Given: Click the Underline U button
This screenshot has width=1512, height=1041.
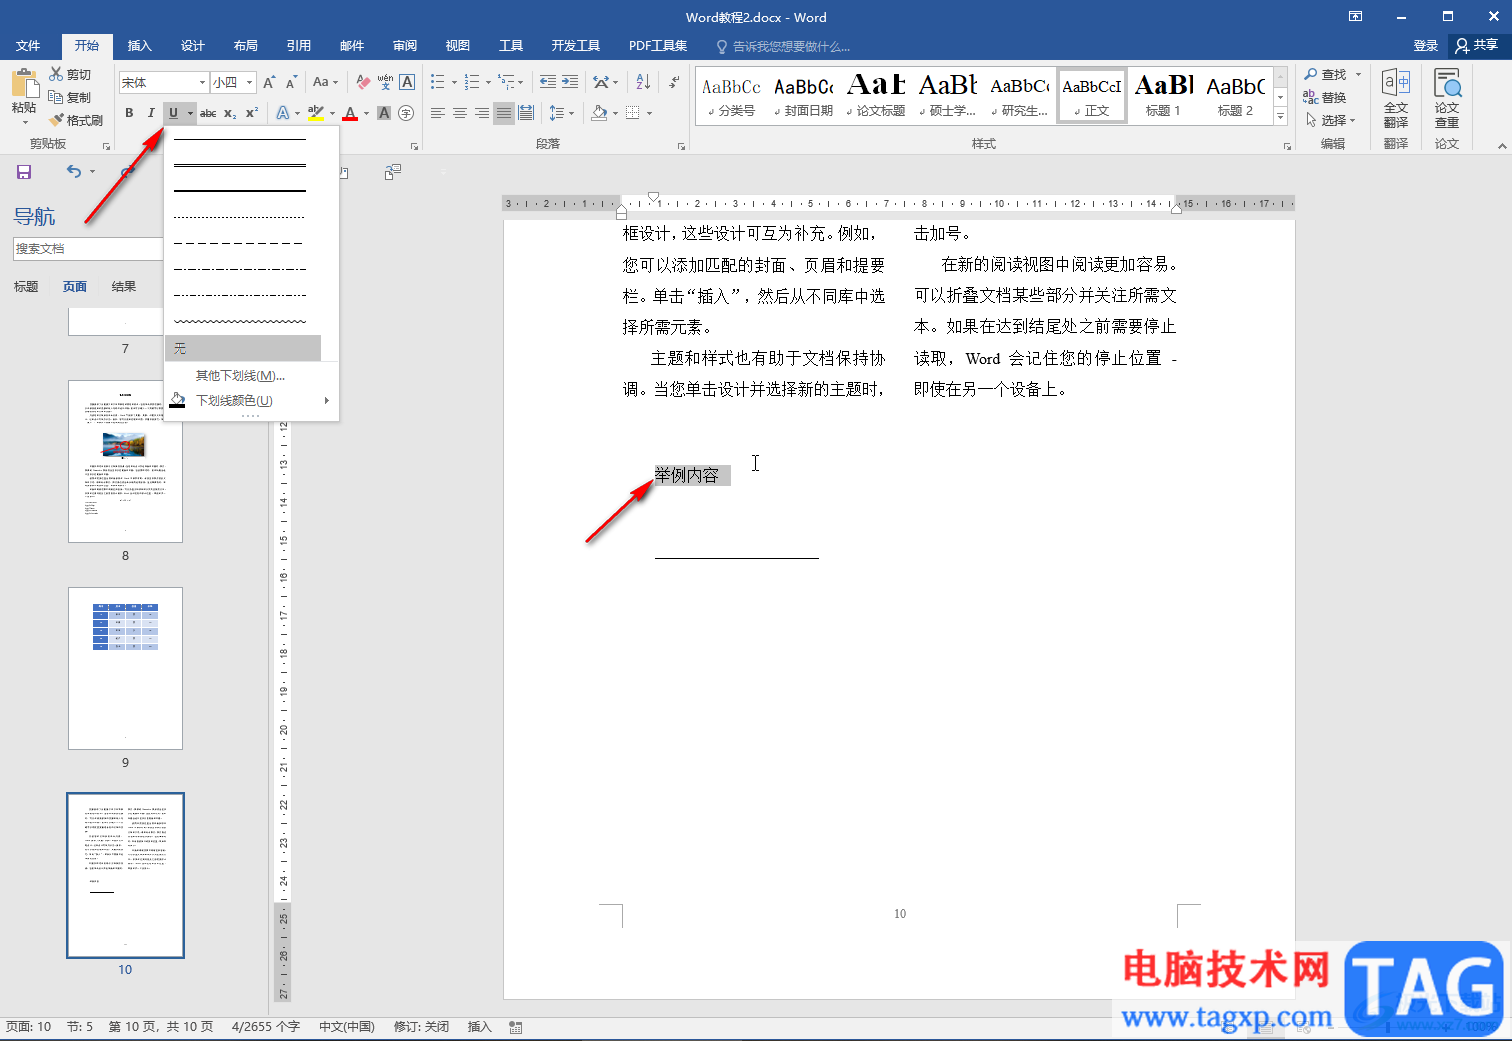Looking at the screenshot, I should pyautogui.click(x=173, y=113).
